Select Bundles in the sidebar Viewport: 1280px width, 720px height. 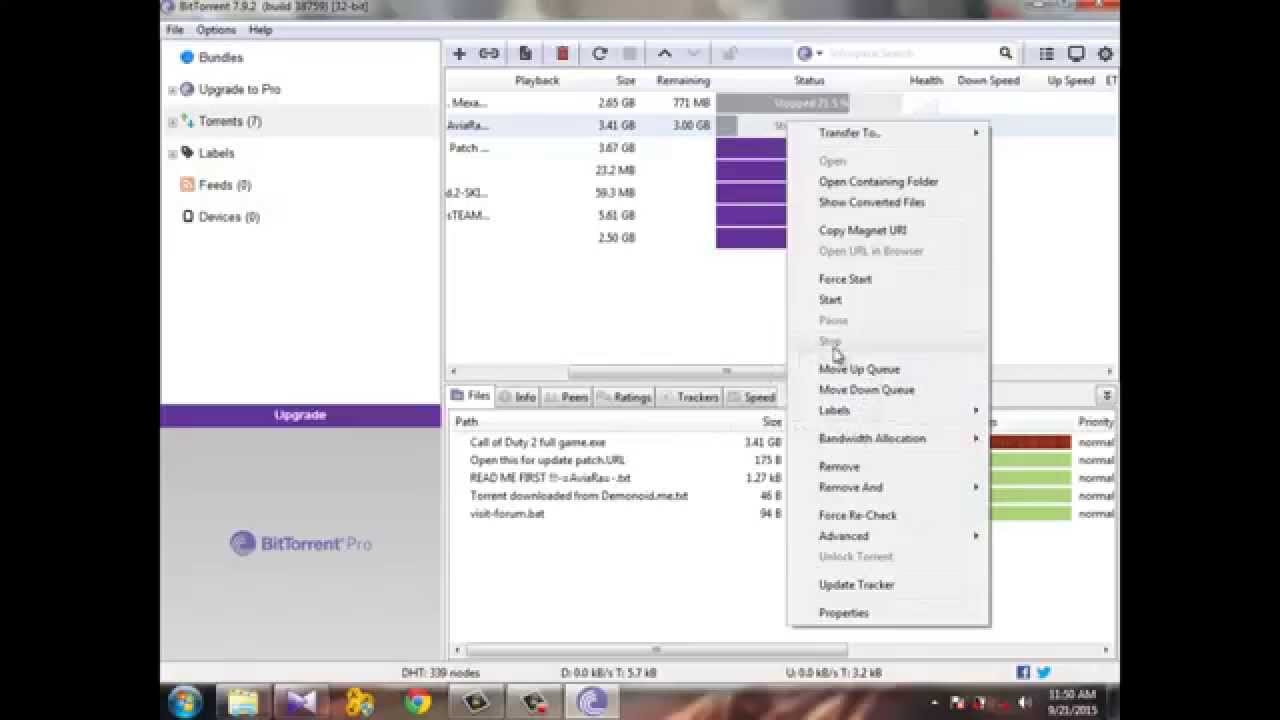coord(221,57)
